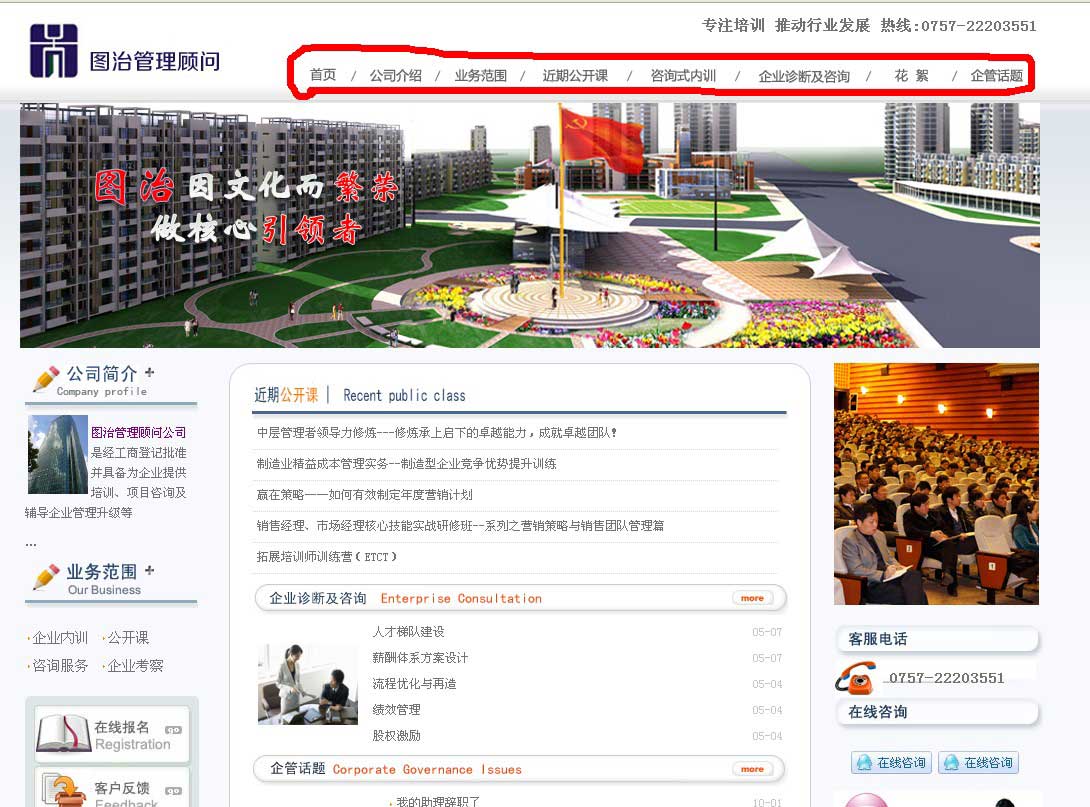Switch to the 企管话题 navigation item
This screenshot has width=1090, height=807.
click(998, 75)
